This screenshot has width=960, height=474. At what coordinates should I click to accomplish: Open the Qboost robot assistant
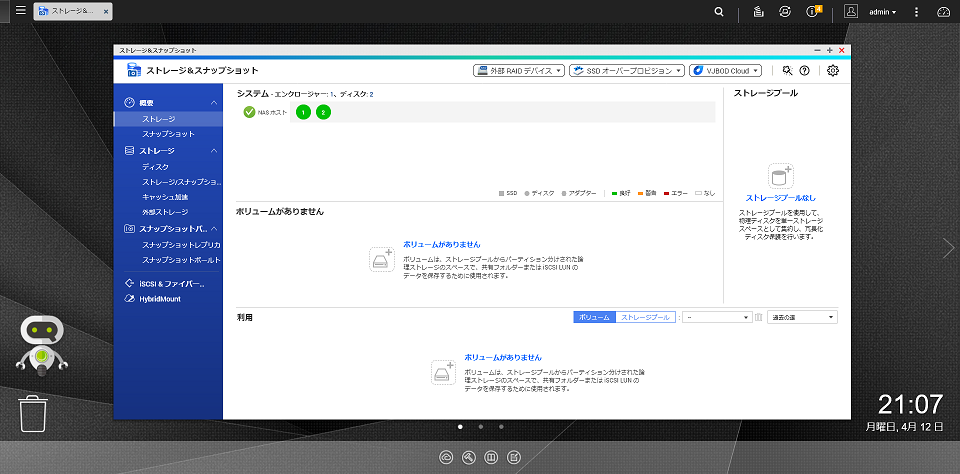[41, 345]
